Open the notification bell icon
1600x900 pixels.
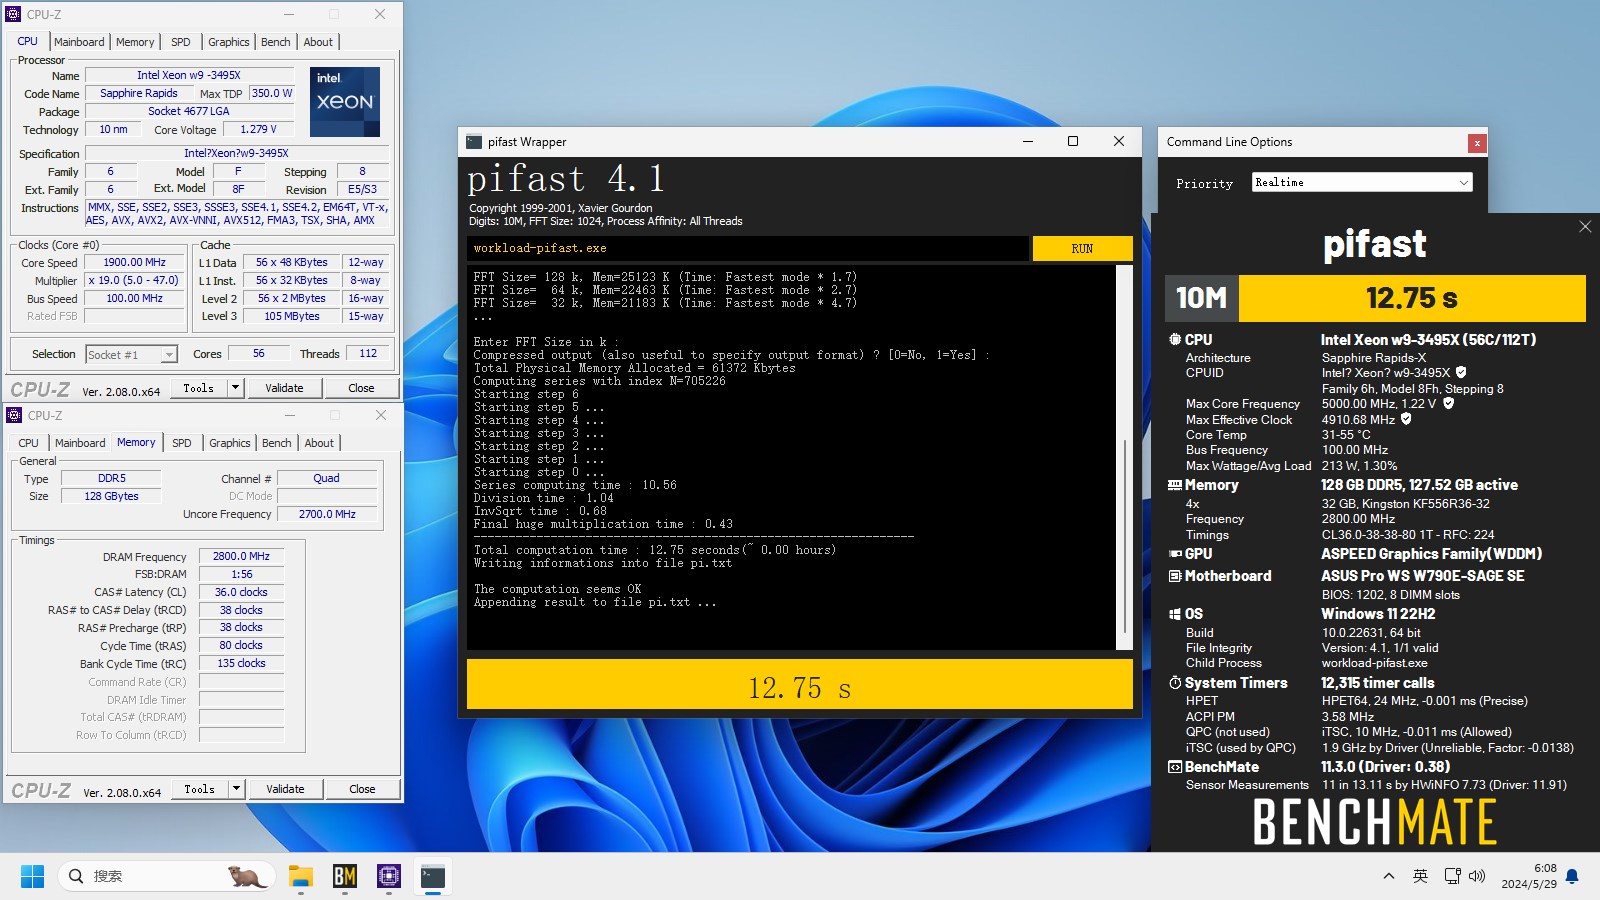tap(1572, 877)
